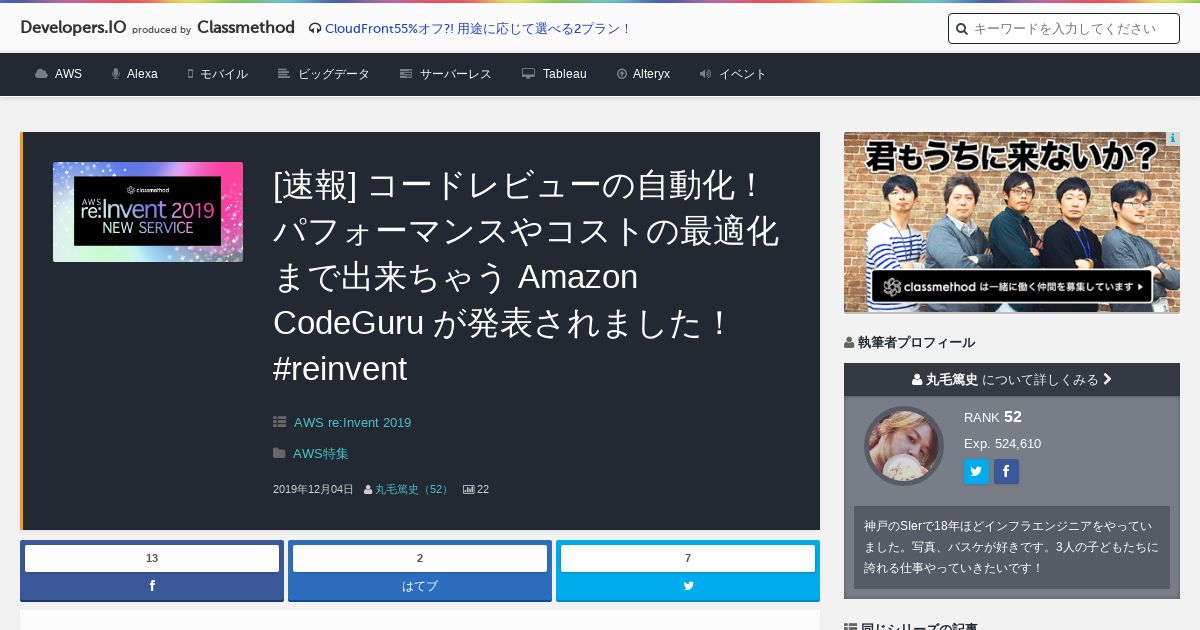Click the re:Invent 2019 New Service thumbnail

click(148, 212)
